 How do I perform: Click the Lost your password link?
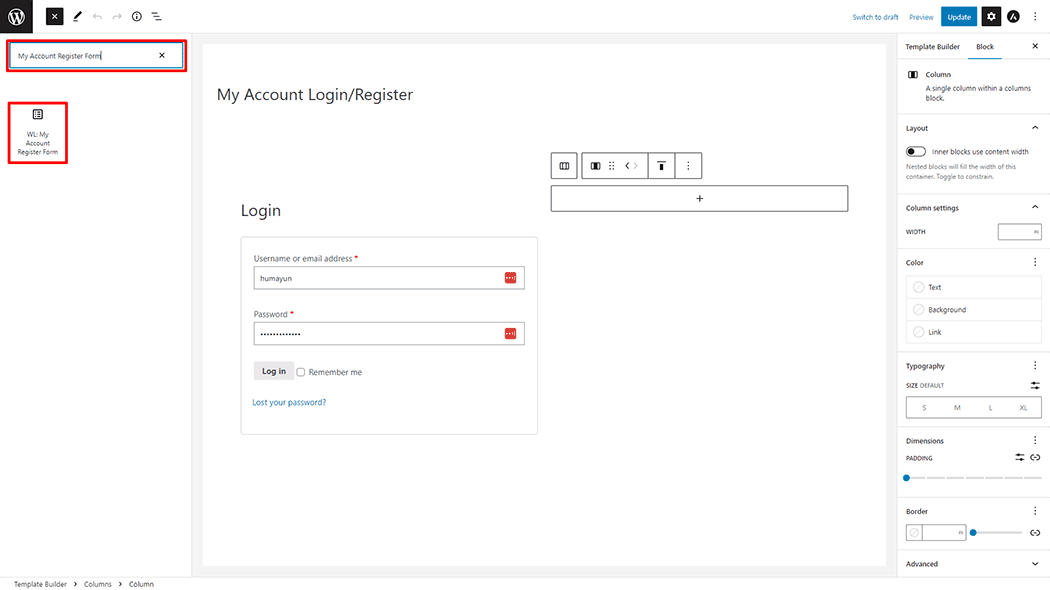point(287,401)
